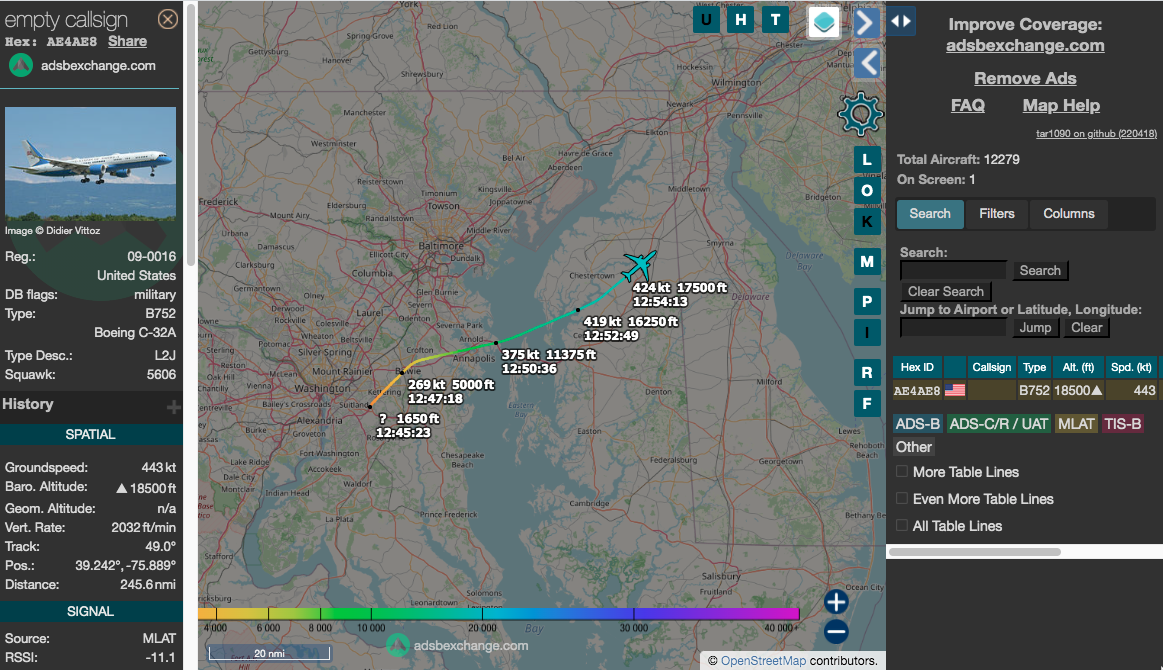Image resolution: width=1163 pixels, height=670 pixels.
Task: Switch to the Columns tab
Action: (x=1069, y=214)
